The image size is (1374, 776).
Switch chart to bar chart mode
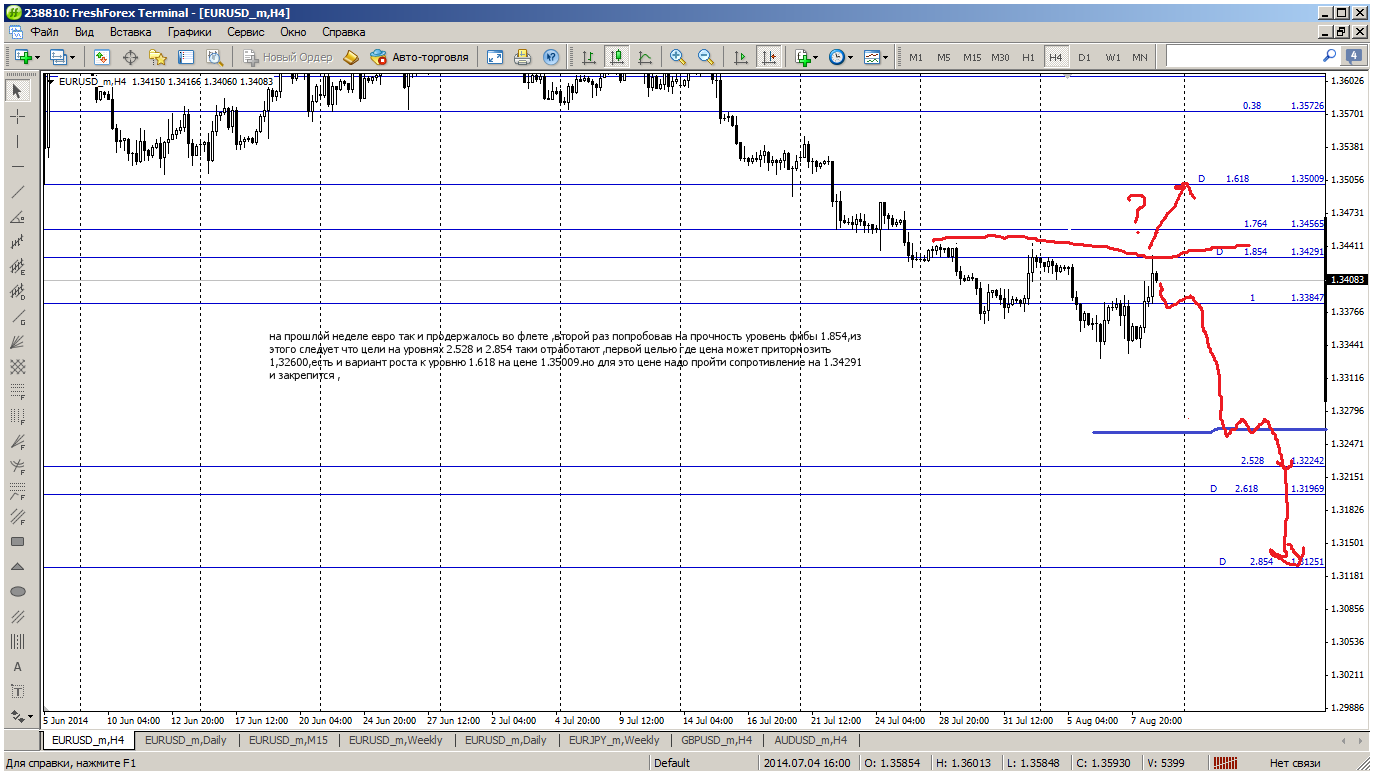click(x=589, y=57)
